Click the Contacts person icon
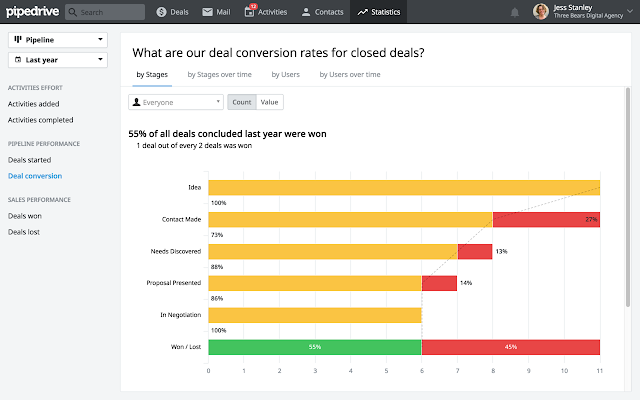 click(306, 12)
